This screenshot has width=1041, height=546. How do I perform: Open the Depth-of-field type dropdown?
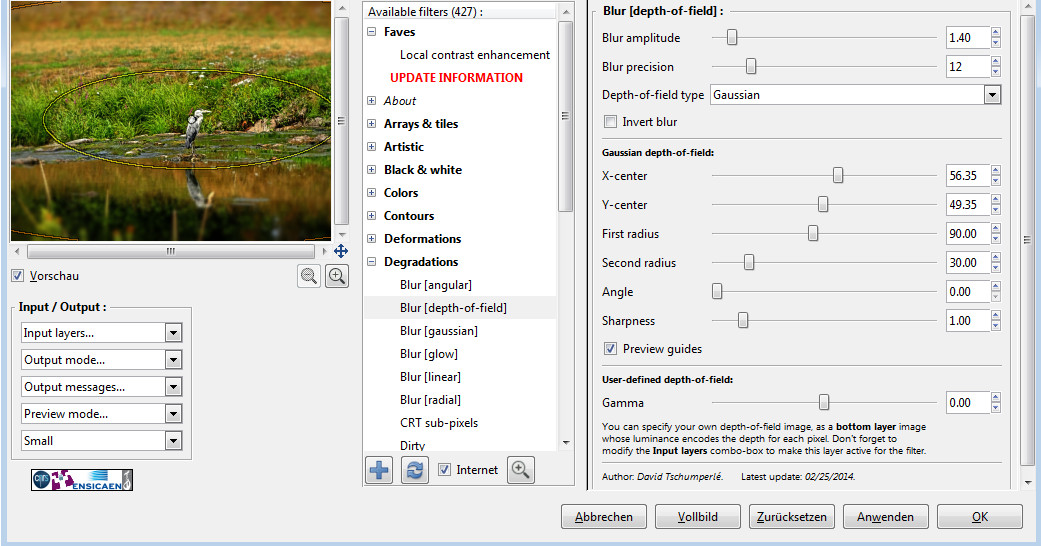(991, 95)
